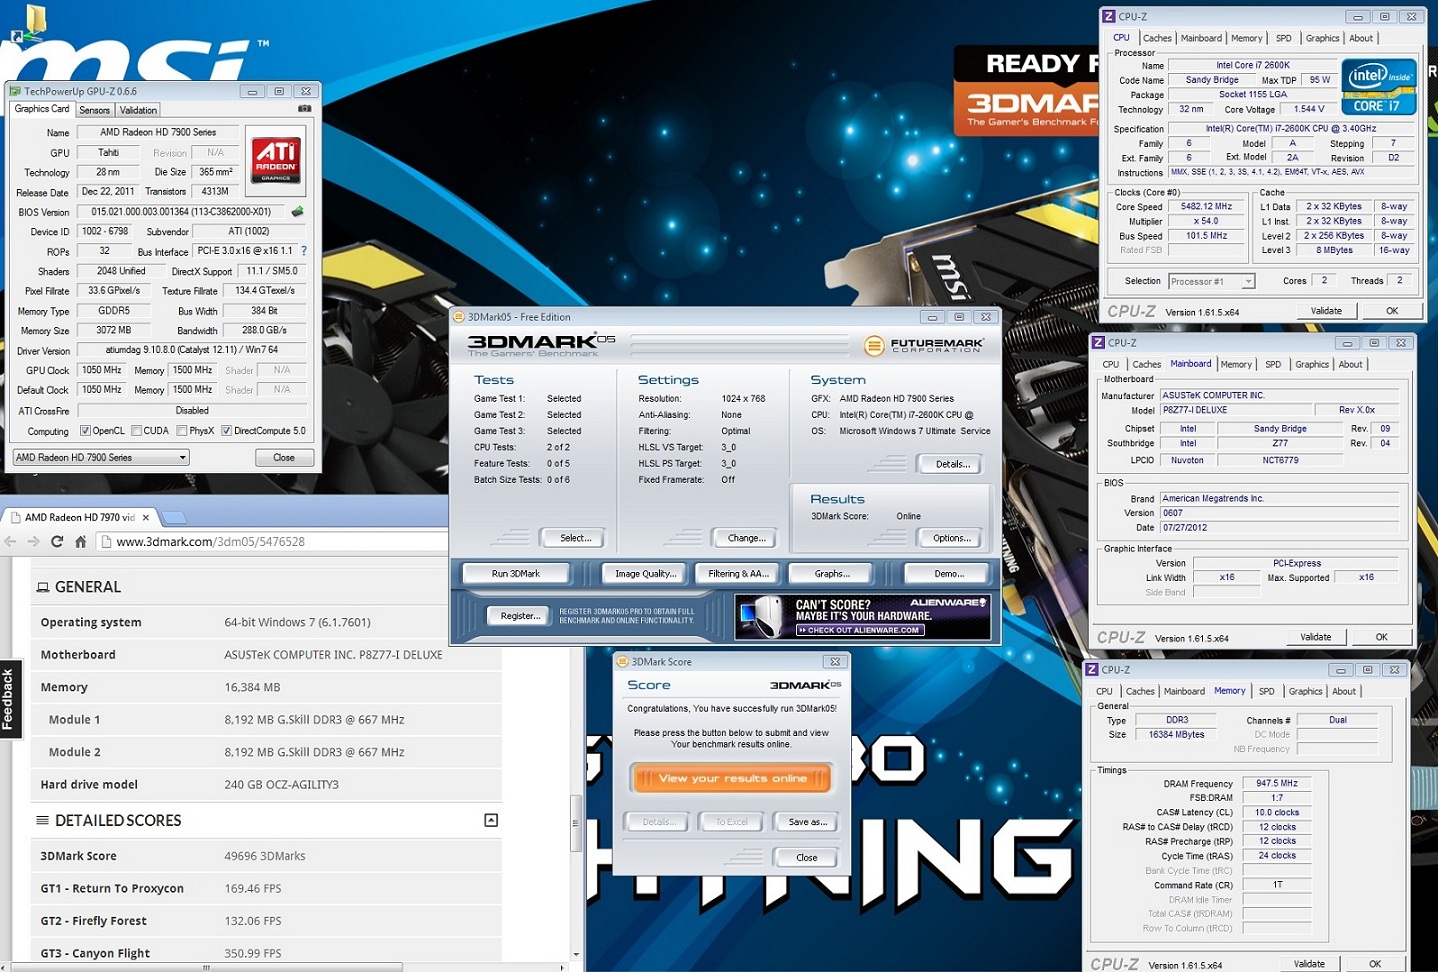Click GPU-Z BIOS version field

point(181,212)
